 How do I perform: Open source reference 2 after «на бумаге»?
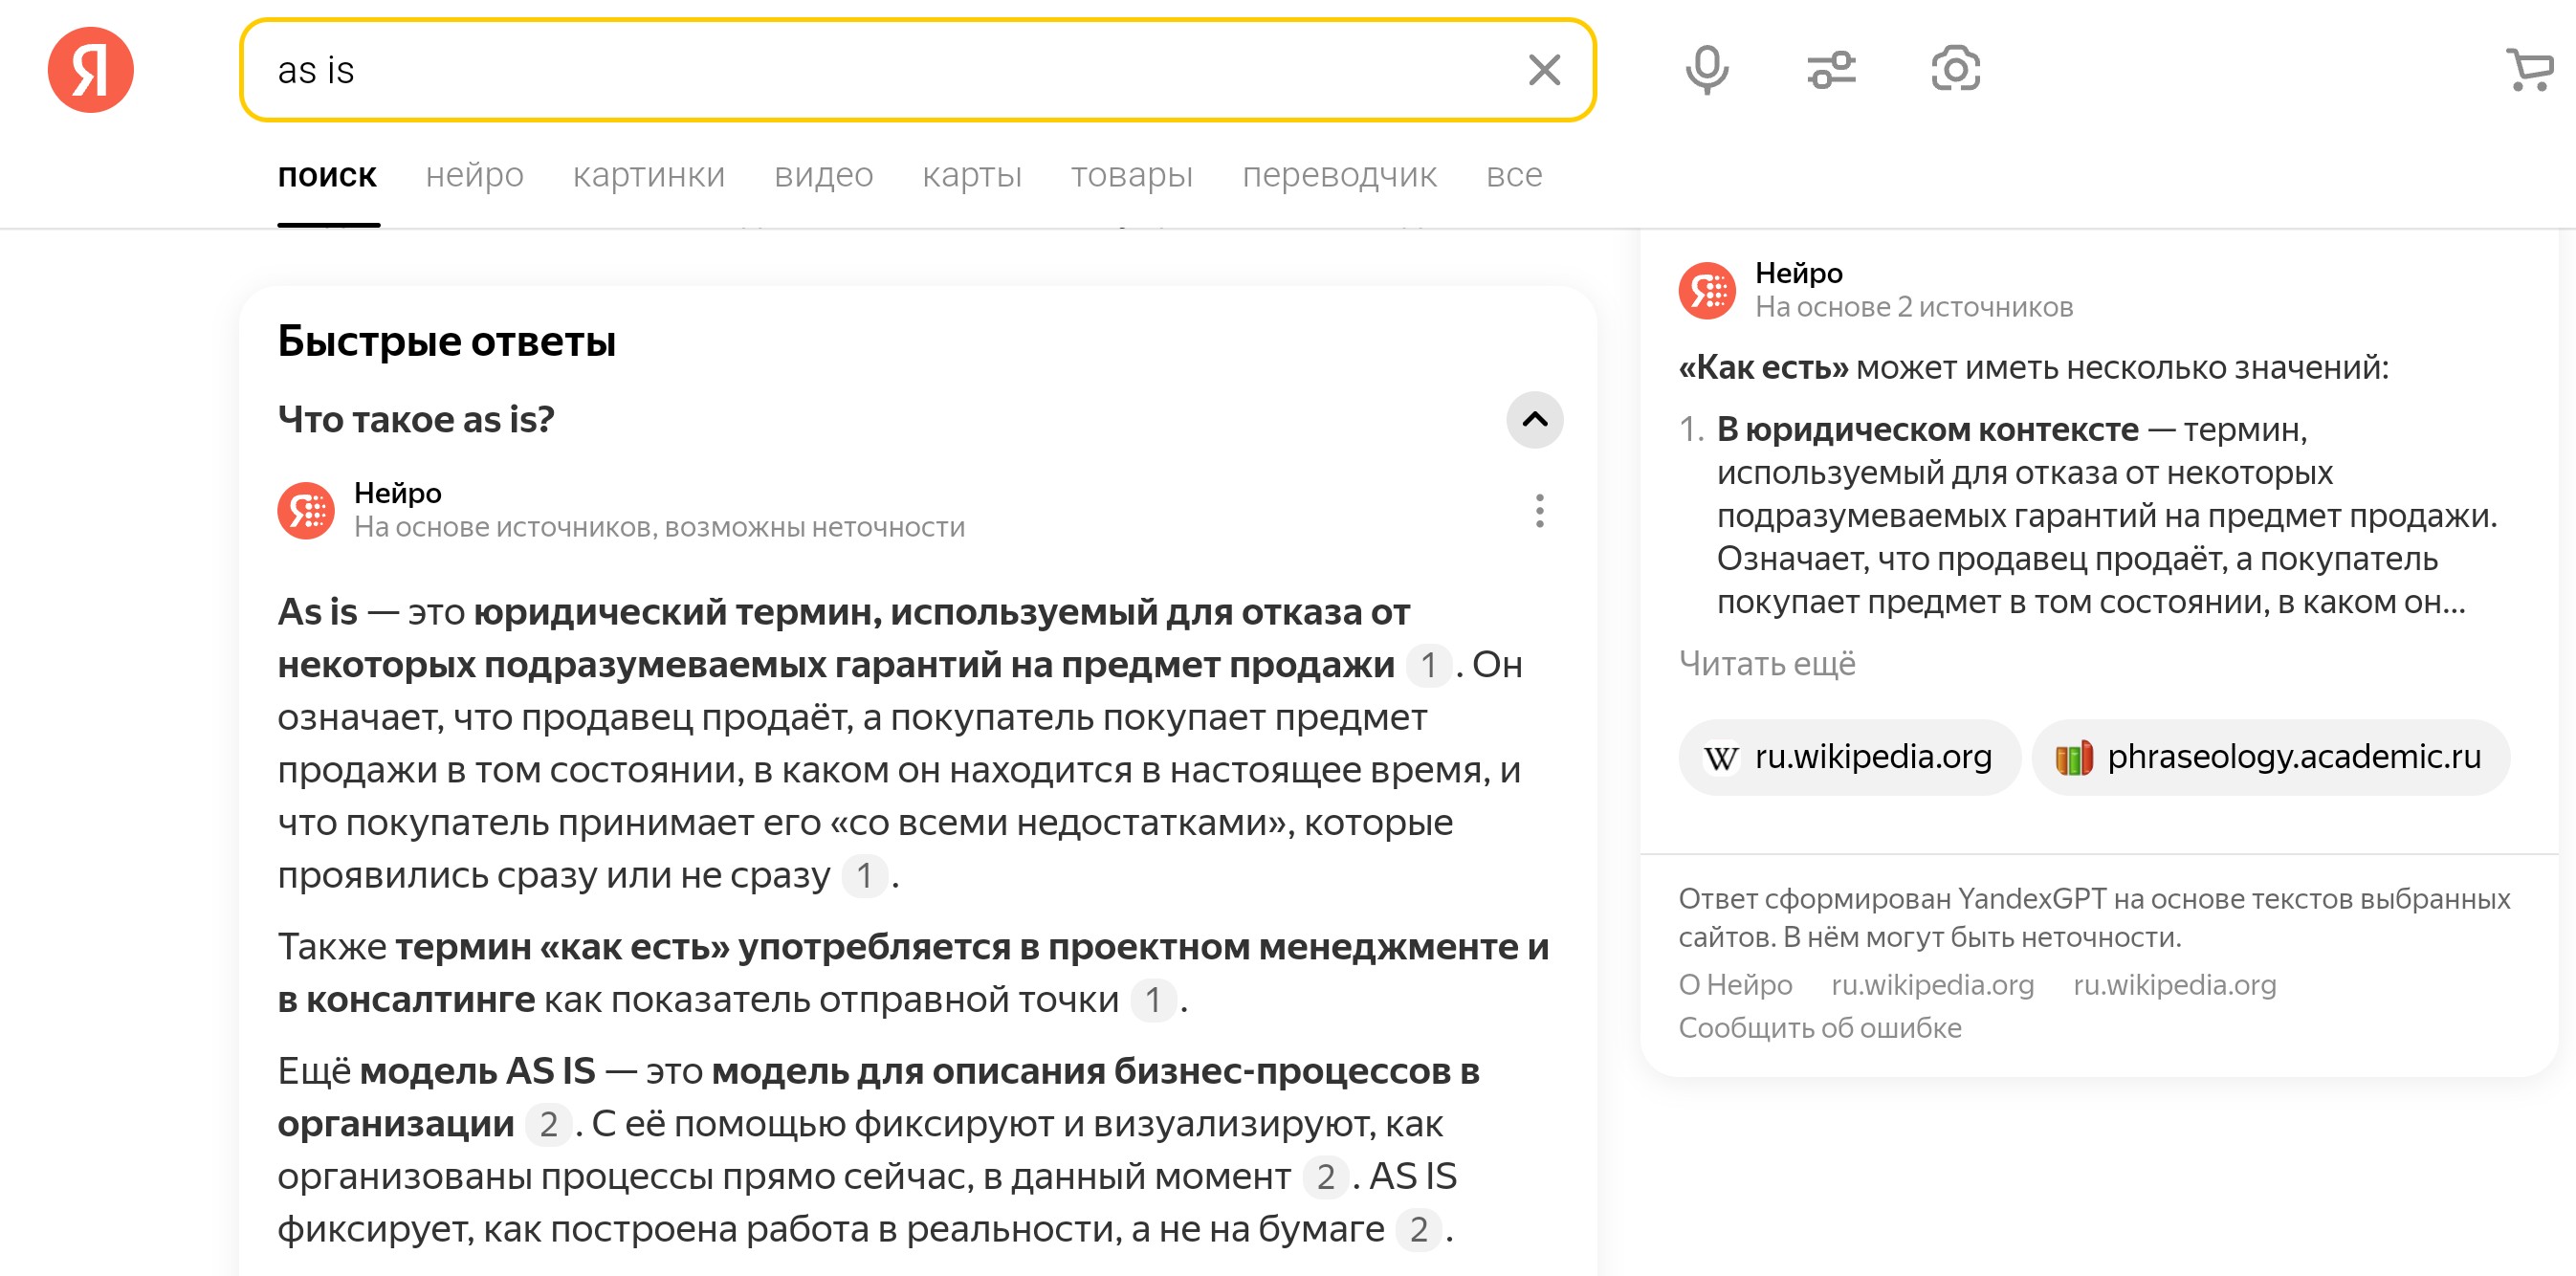pyautogui.click(x=1418, y=1230)
